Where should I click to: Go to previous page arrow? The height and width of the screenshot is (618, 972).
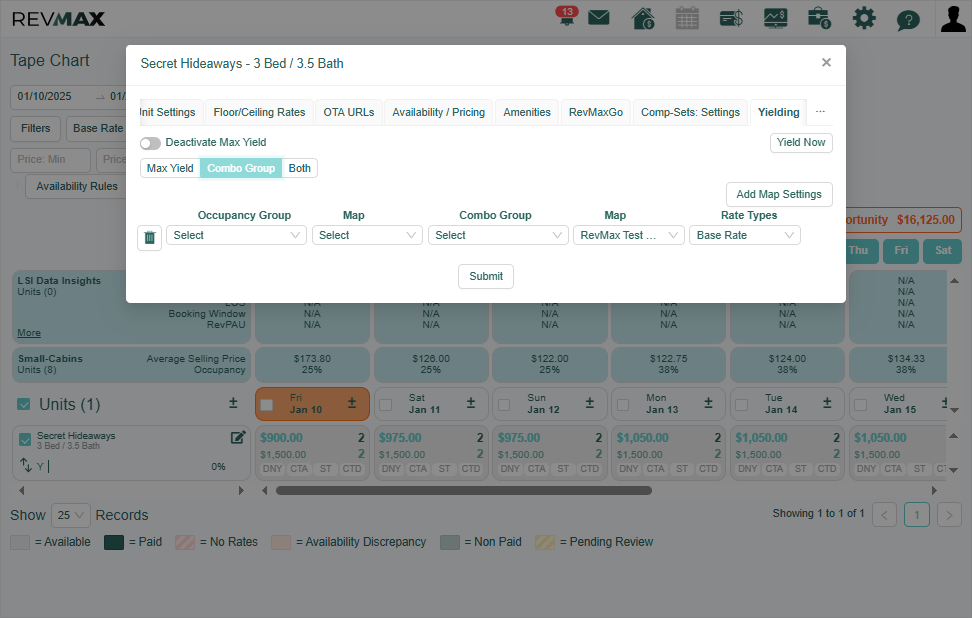[x=884, y=515]
